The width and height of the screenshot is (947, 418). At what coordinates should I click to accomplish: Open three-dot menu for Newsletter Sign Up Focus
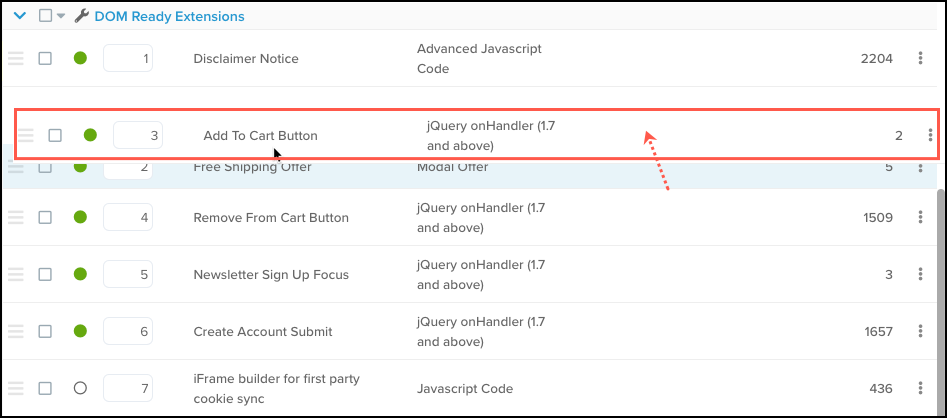tap(920, 274)
